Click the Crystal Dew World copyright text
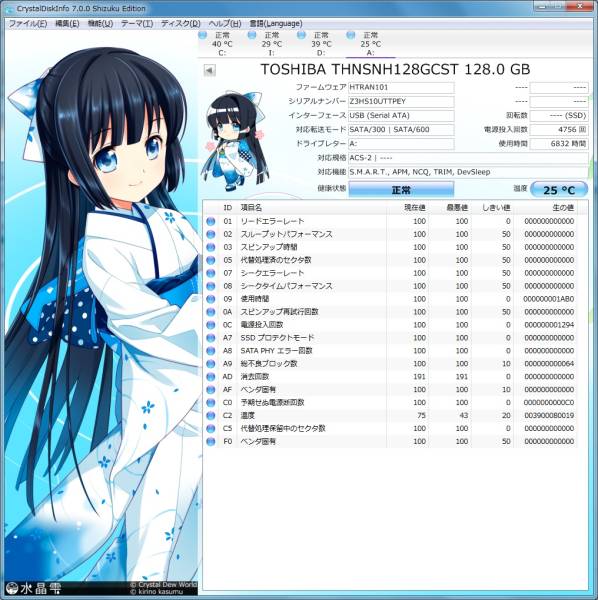Screen dimensions: 598x600 pos(164,585)
